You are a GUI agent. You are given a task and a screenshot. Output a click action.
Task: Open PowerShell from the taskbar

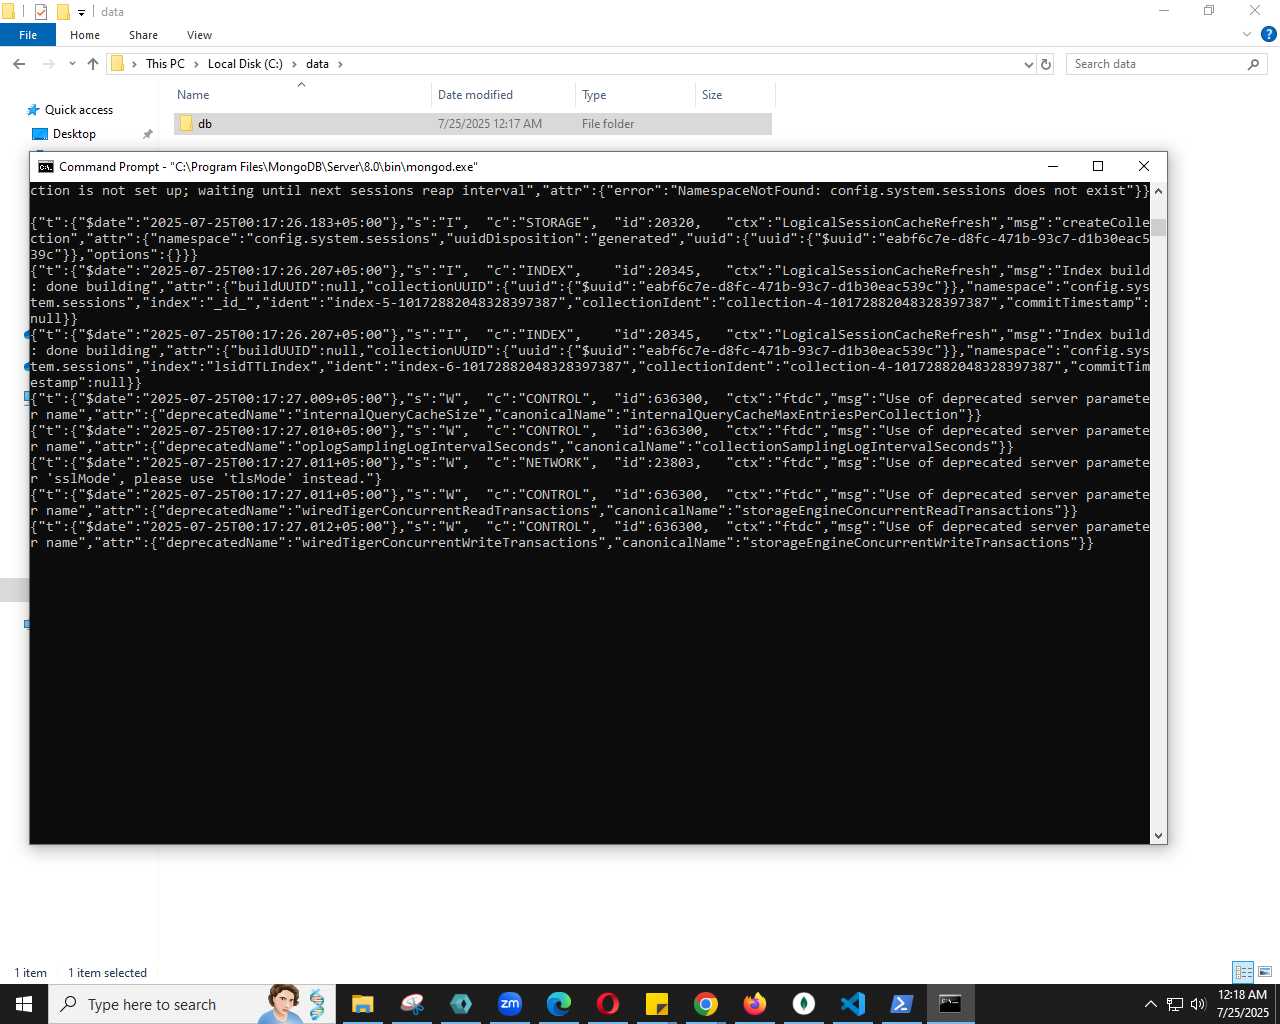(902, 1004)
